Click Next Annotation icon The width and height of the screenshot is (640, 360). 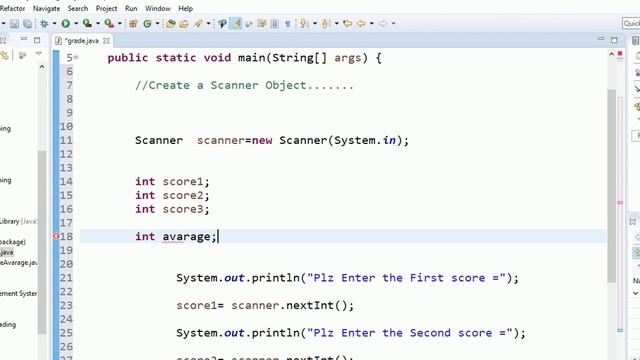coord(304,24)
